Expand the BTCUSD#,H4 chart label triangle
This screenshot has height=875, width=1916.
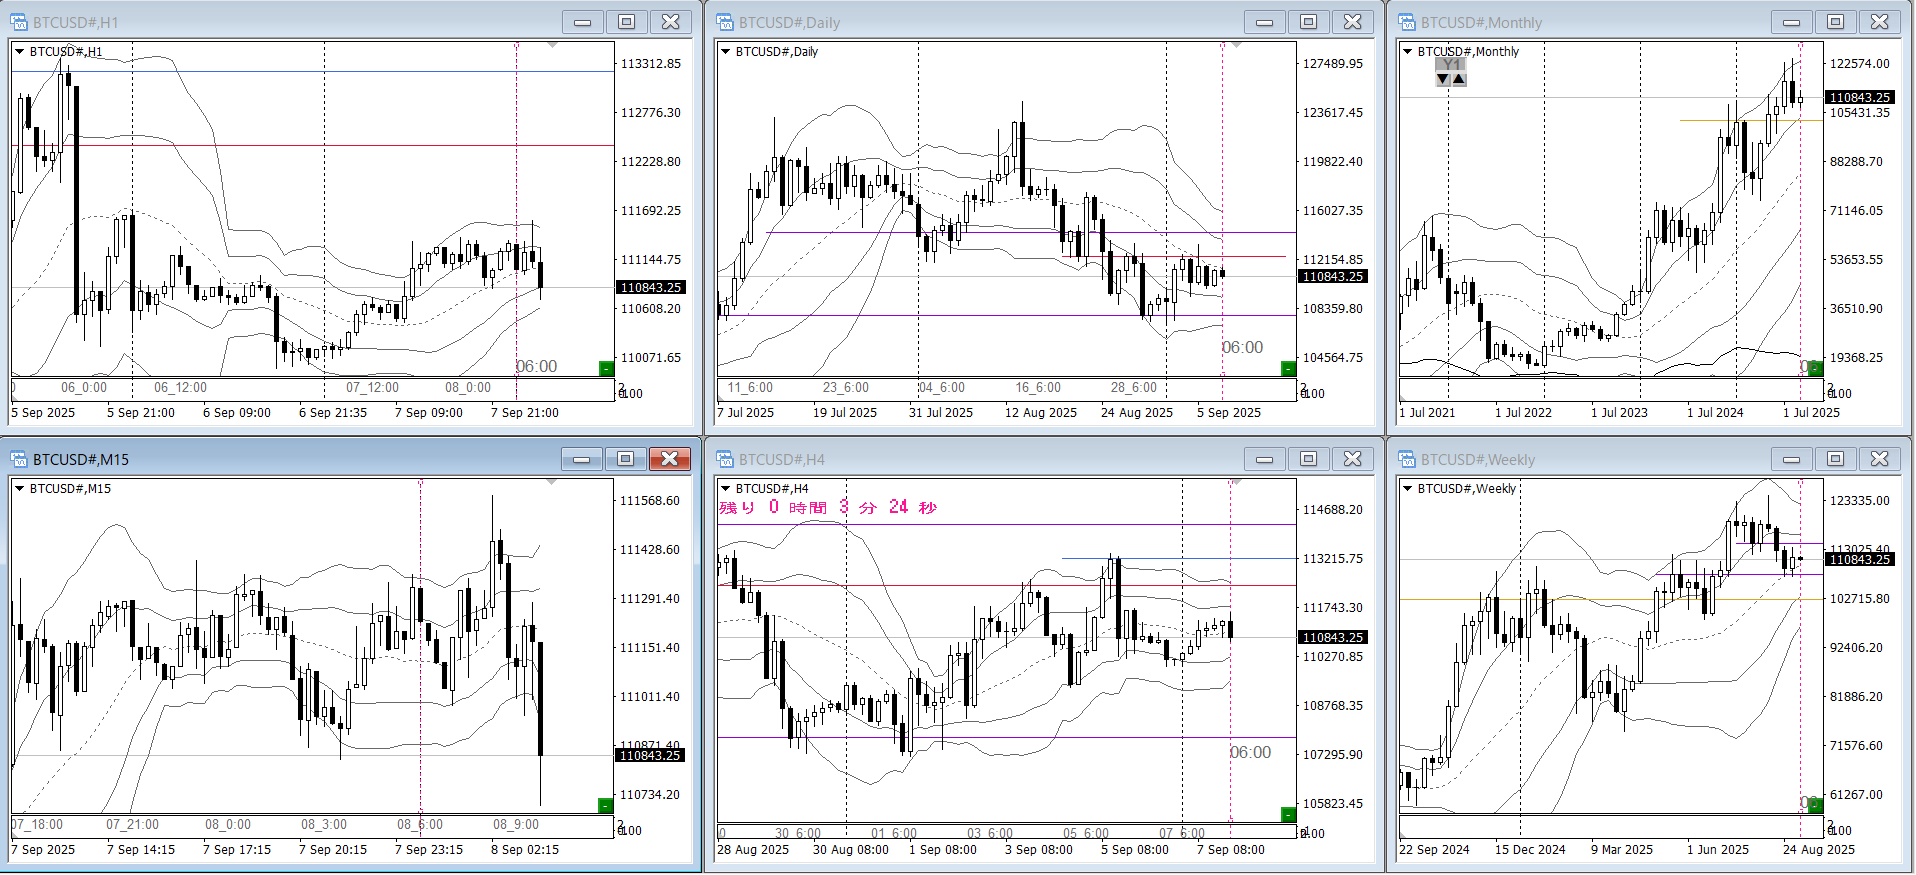(726, 488)
